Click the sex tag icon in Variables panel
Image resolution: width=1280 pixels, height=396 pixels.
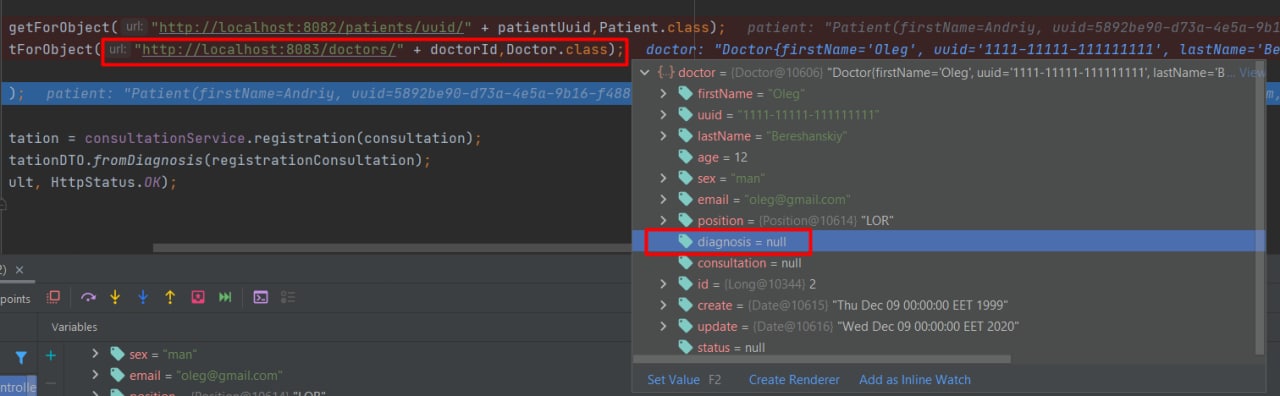tap(117, 354)
